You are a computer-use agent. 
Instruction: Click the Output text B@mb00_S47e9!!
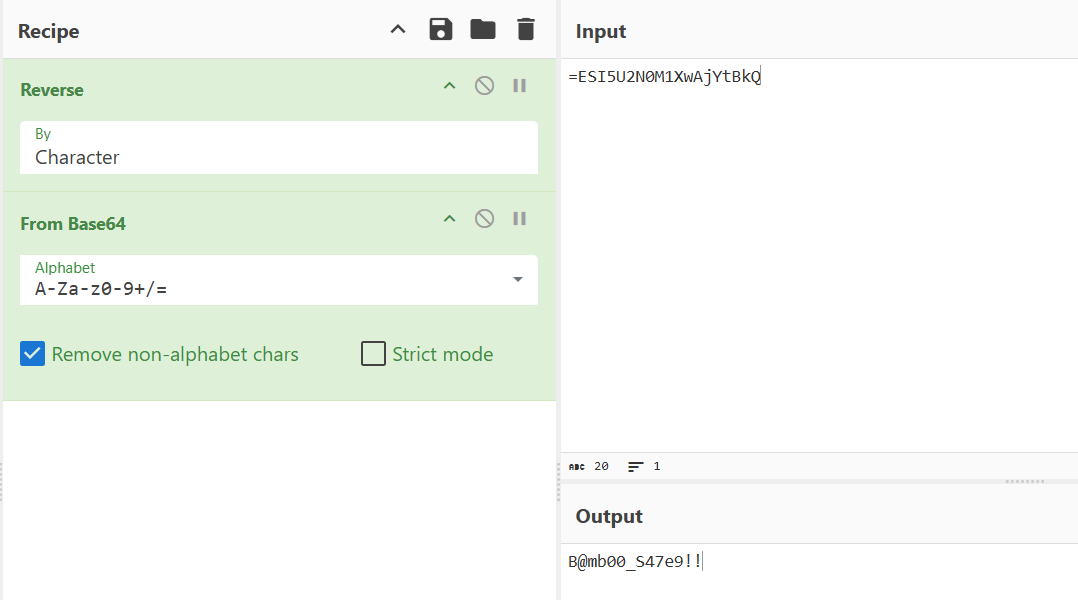[x=635, y=562]
